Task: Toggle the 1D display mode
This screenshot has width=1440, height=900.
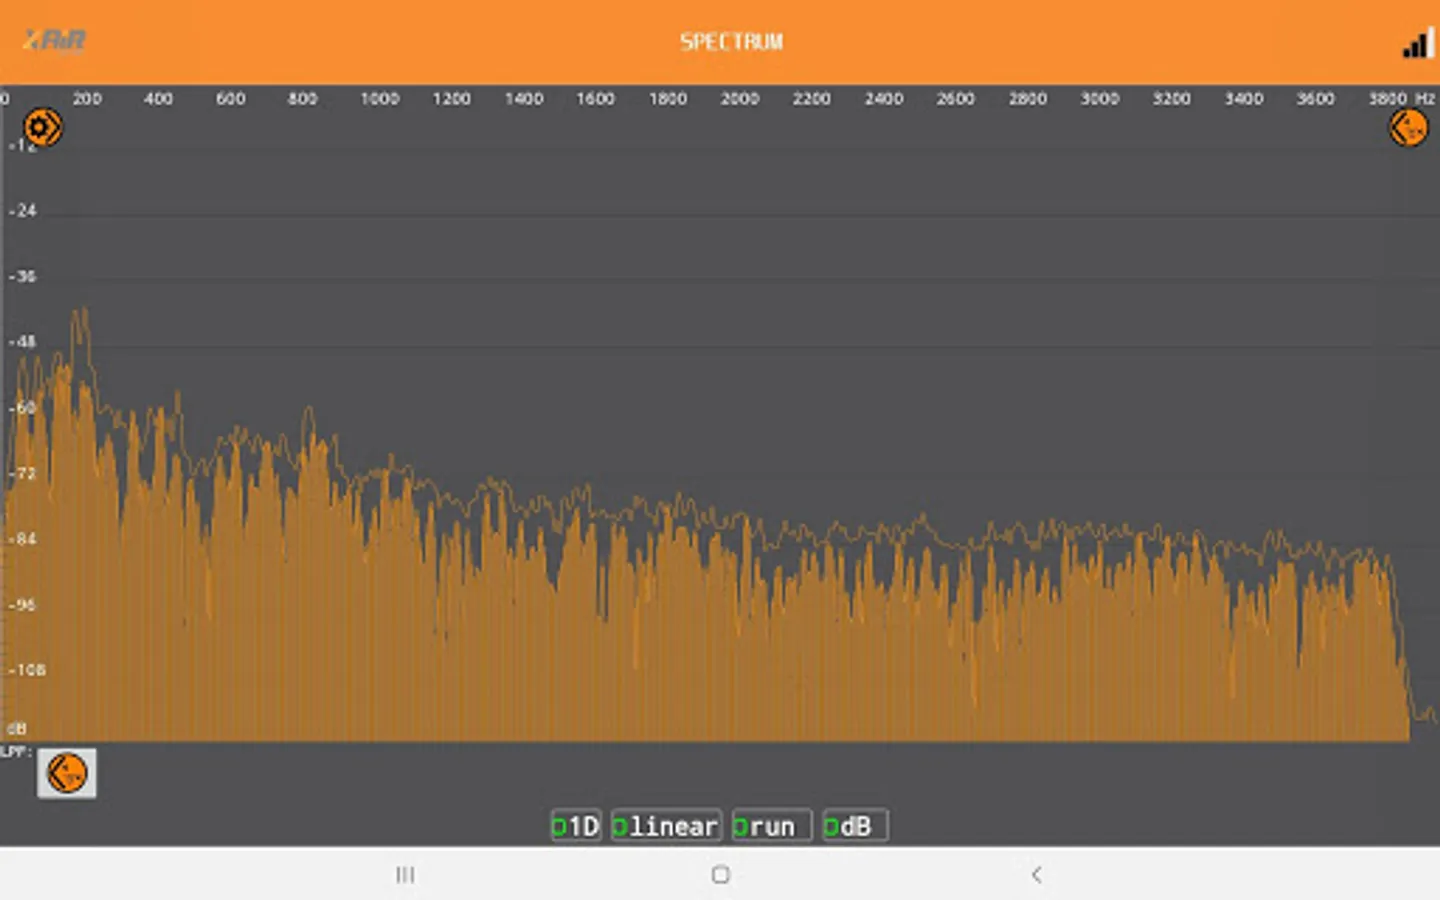Action: (576, 826)
